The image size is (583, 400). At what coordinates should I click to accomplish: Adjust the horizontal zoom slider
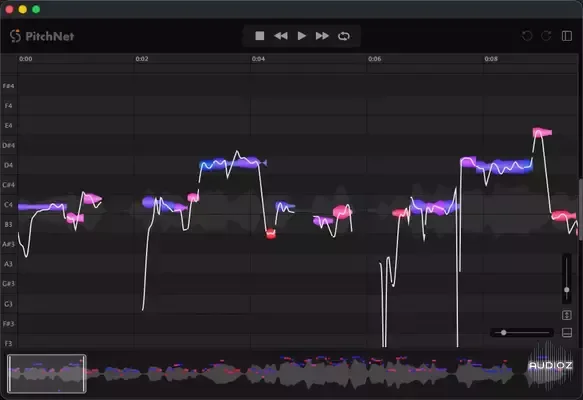point(503,332)
